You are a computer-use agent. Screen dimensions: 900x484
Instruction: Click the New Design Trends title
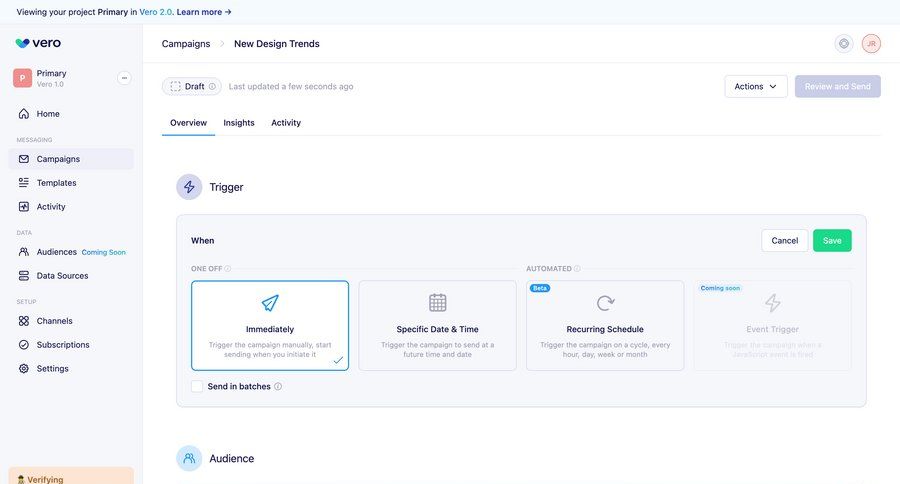[277, 44]
